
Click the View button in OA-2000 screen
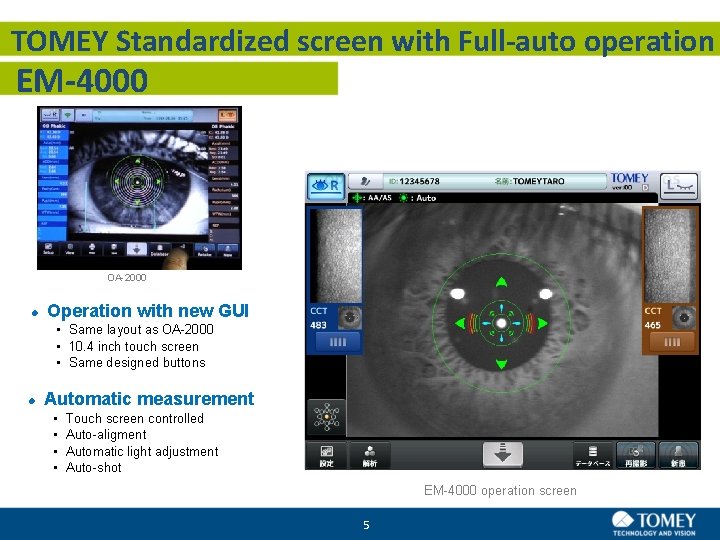pyautogui.click(x=70, y=249)
